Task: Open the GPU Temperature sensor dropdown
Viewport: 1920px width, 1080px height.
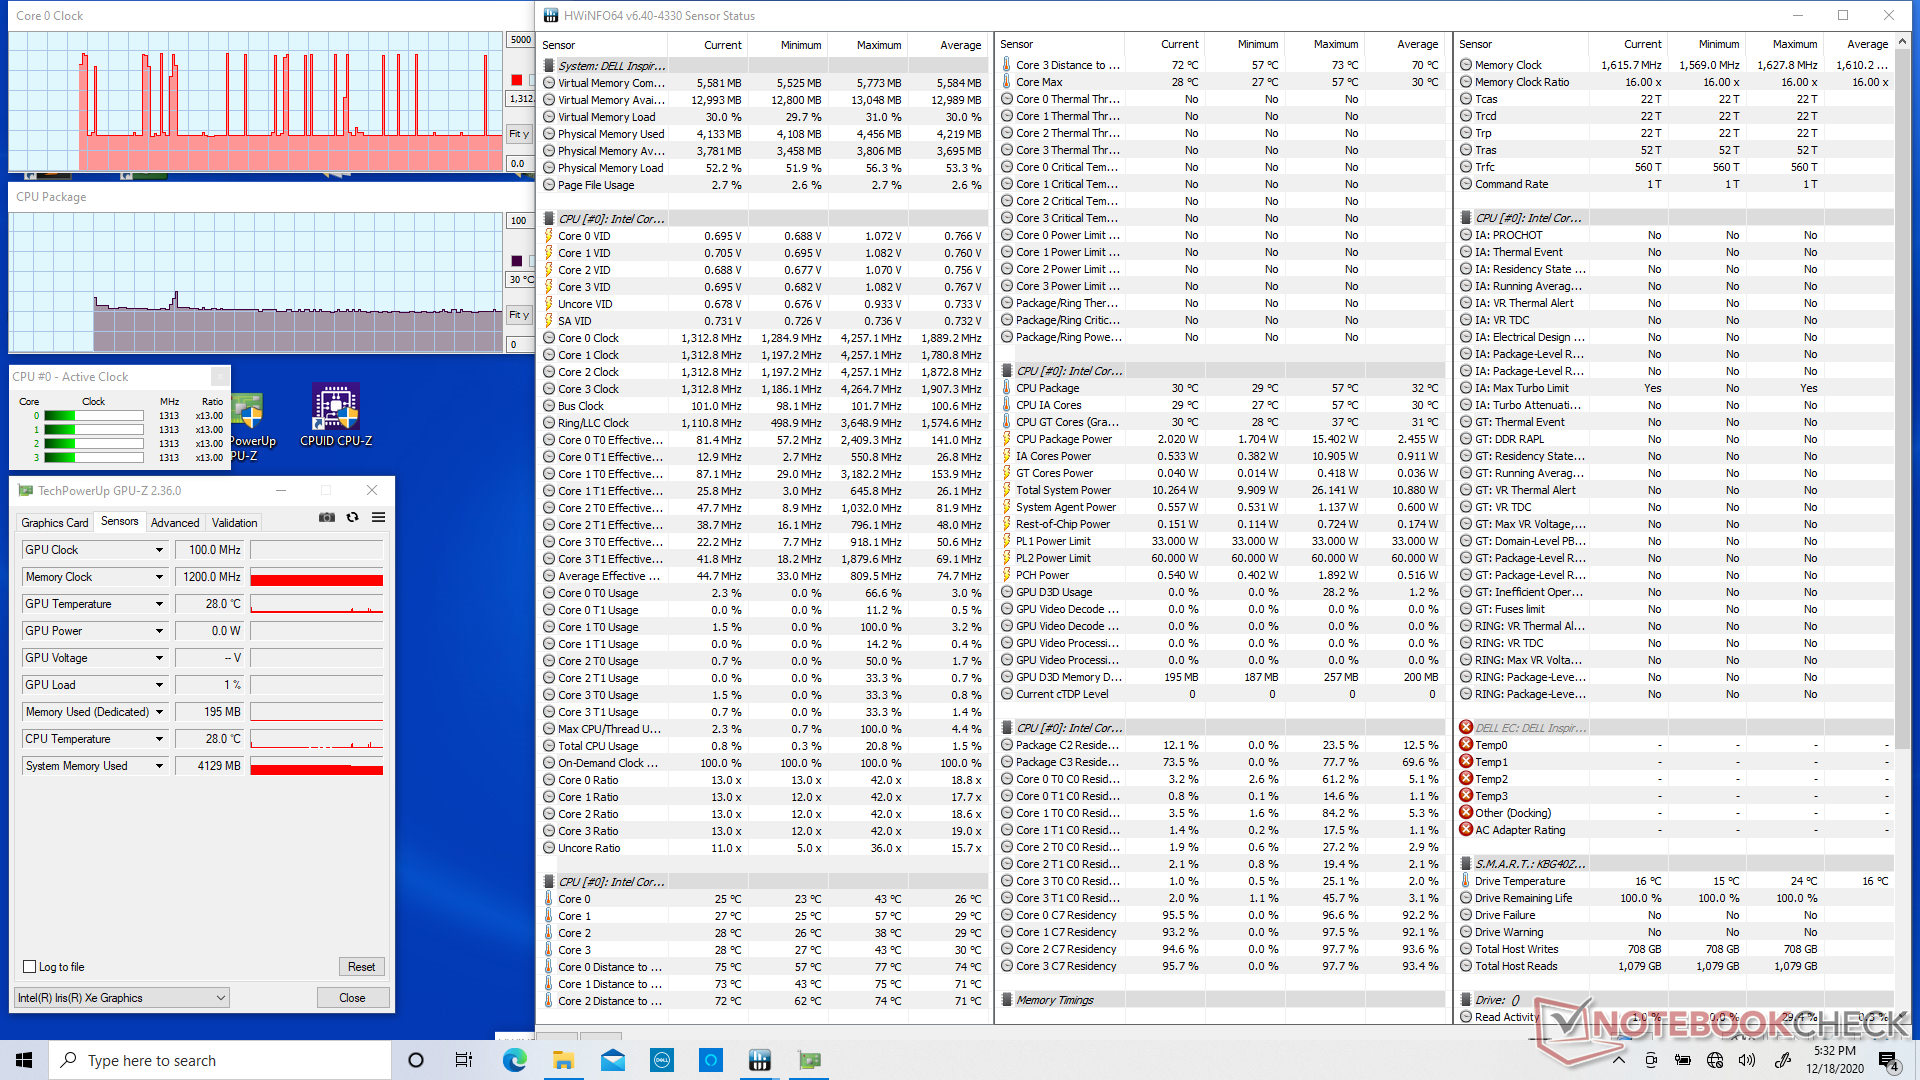Action: click(x=159, y=604)
